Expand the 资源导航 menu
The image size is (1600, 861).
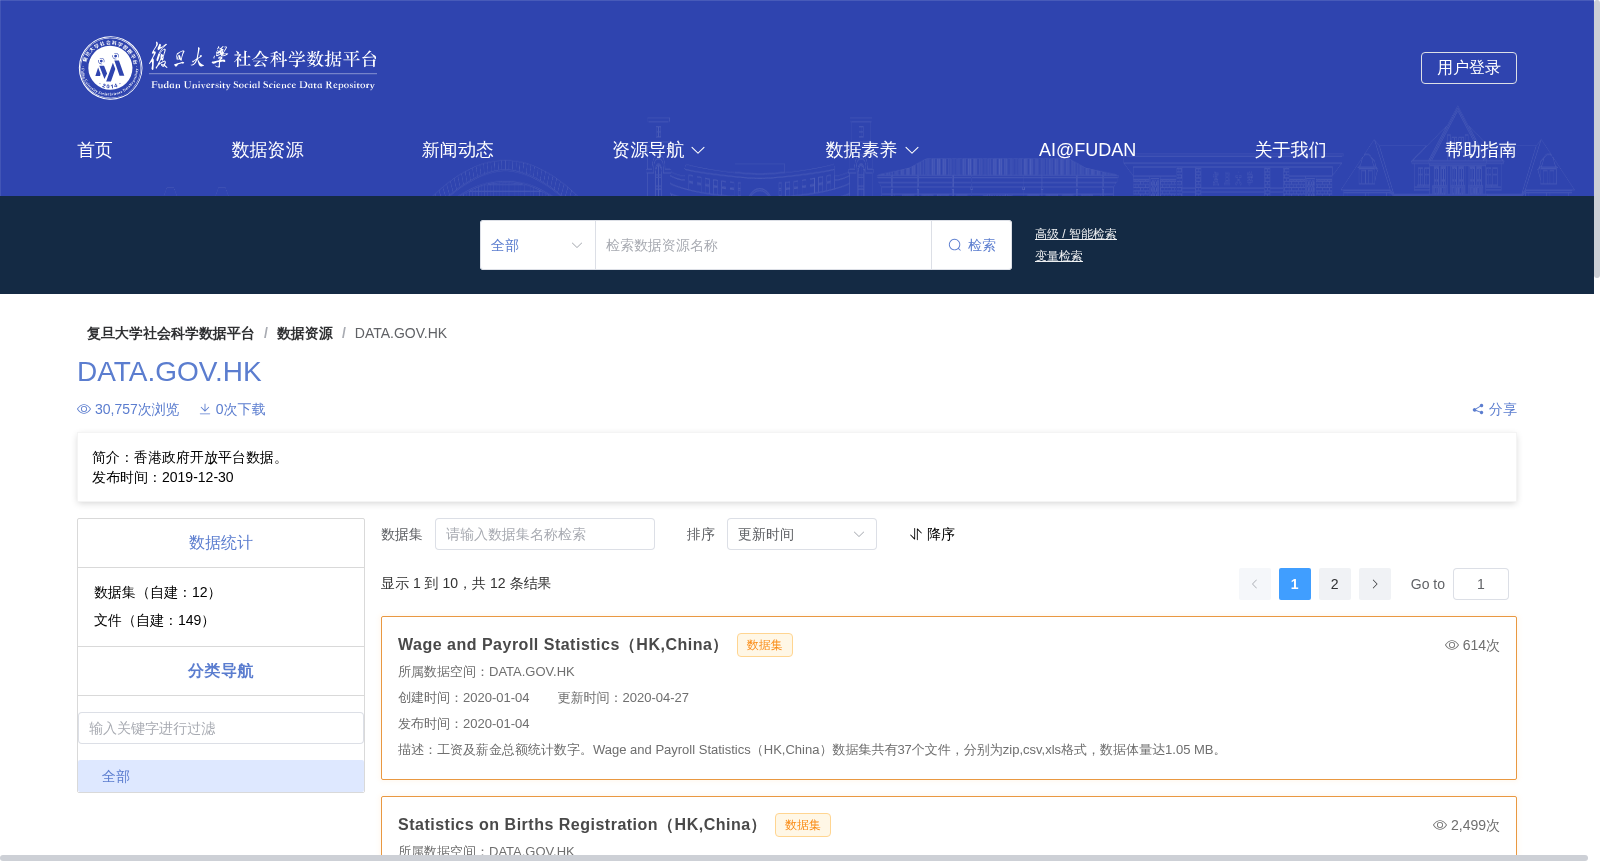659,150
